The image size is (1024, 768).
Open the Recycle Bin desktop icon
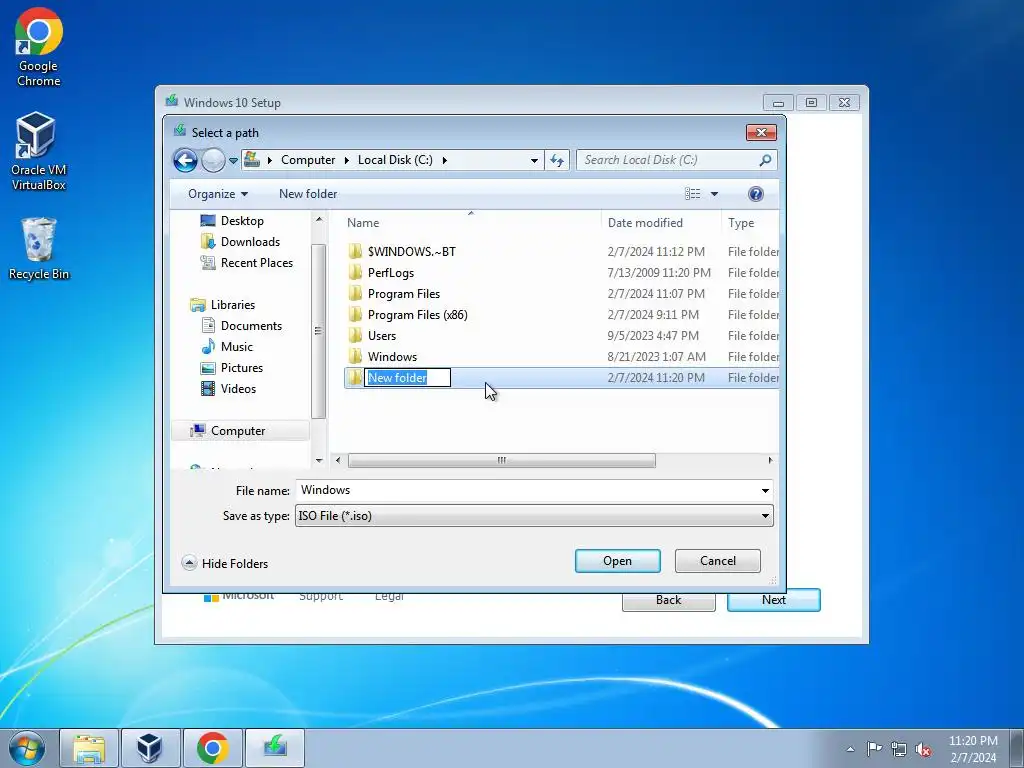click(x=39, y=249)
